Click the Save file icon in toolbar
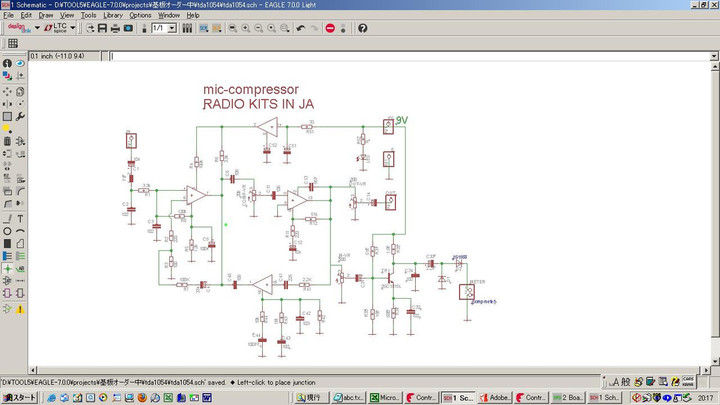720x405 pixels. coord(102,28)
